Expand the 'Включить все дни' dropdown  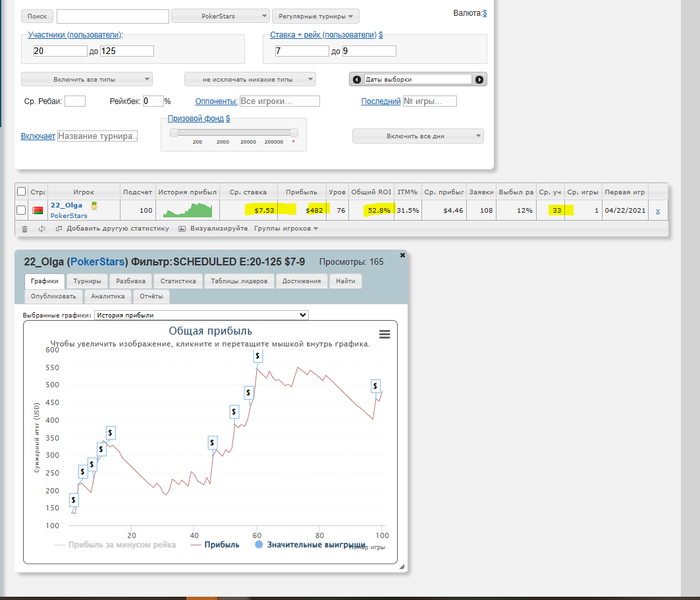[x=418, y=136]
